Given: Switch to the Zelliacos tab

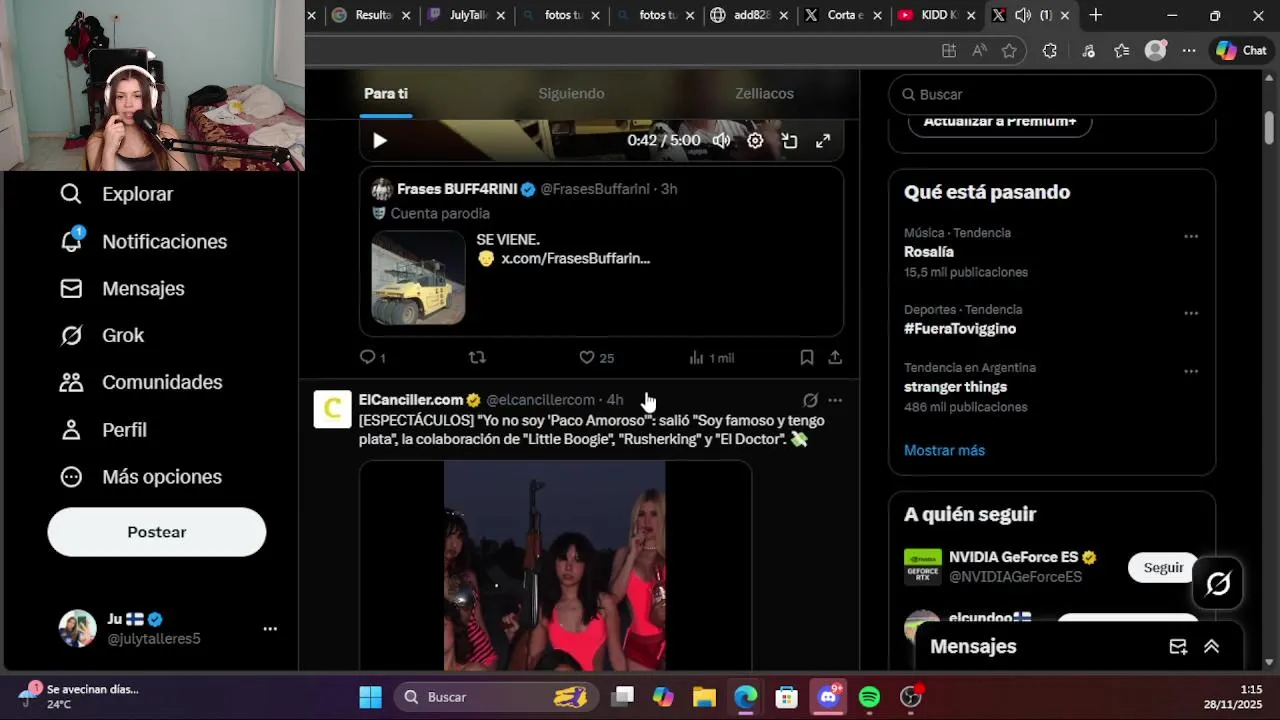Looking at the screenshot, I should click(764, 93).
